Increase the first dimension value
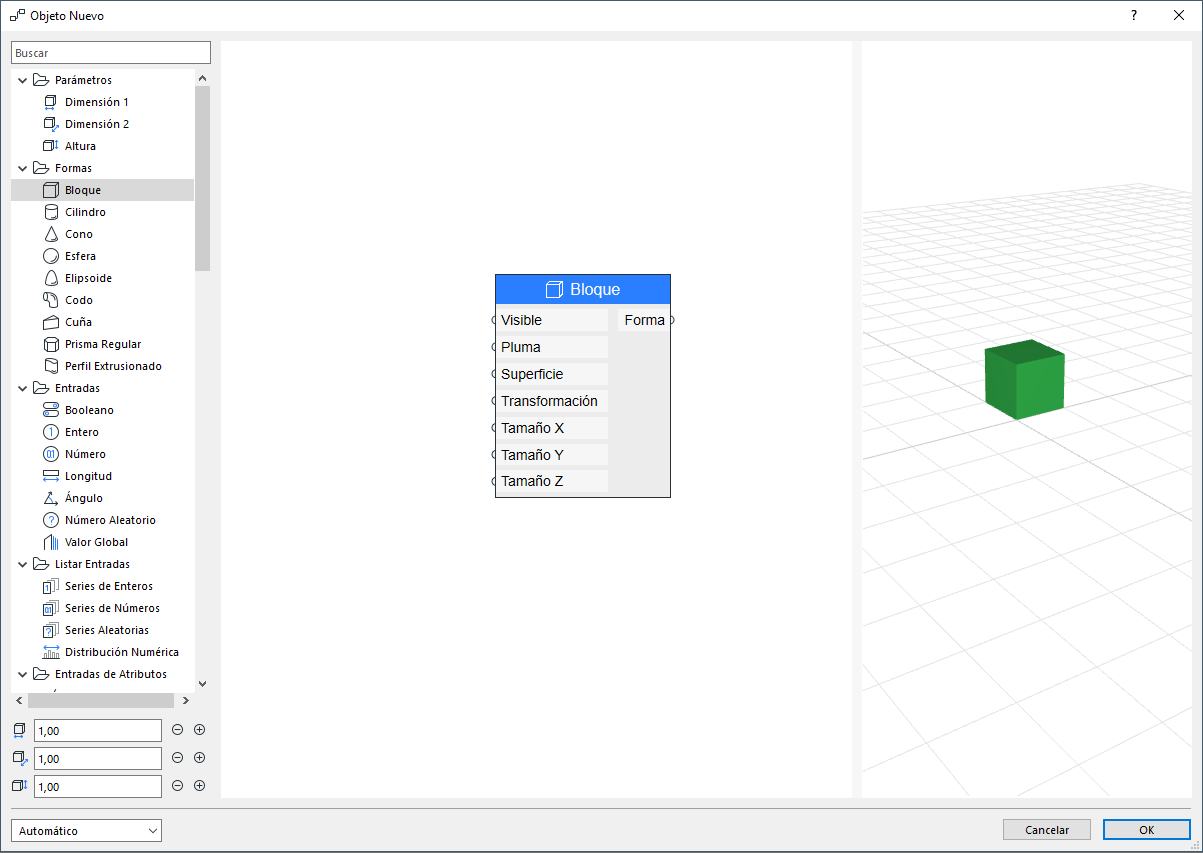The width and height of the screenshot is (1203, 853). (x=199, y=730)
